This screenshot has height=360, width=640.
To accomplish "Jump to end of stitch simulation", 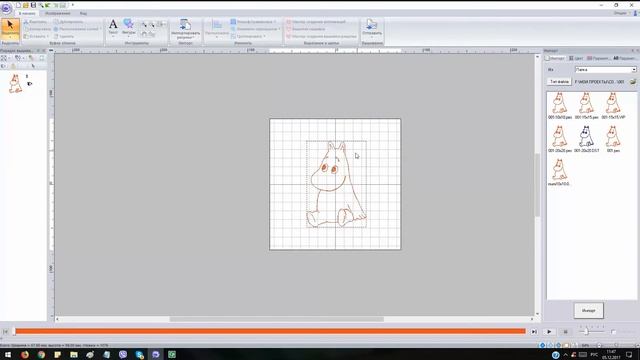I will tap(534, 332).
